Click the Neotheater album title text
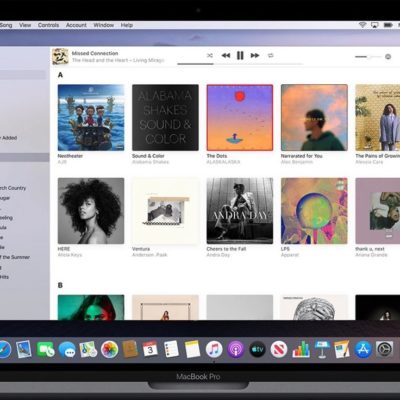Viewport: 400px width, 400px height. click(70, 156)
